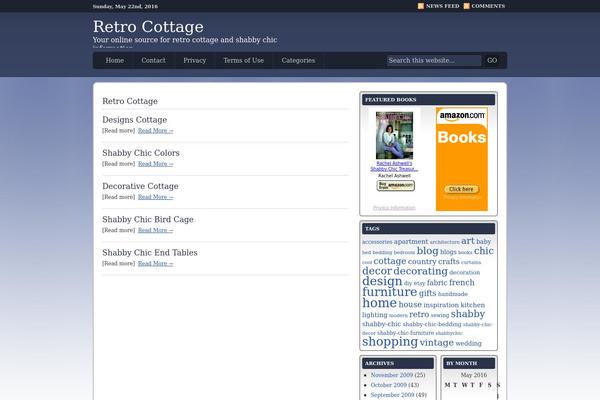Screen dimensions: 600x400
Task: Select the home tag
Action: (379, 303)
